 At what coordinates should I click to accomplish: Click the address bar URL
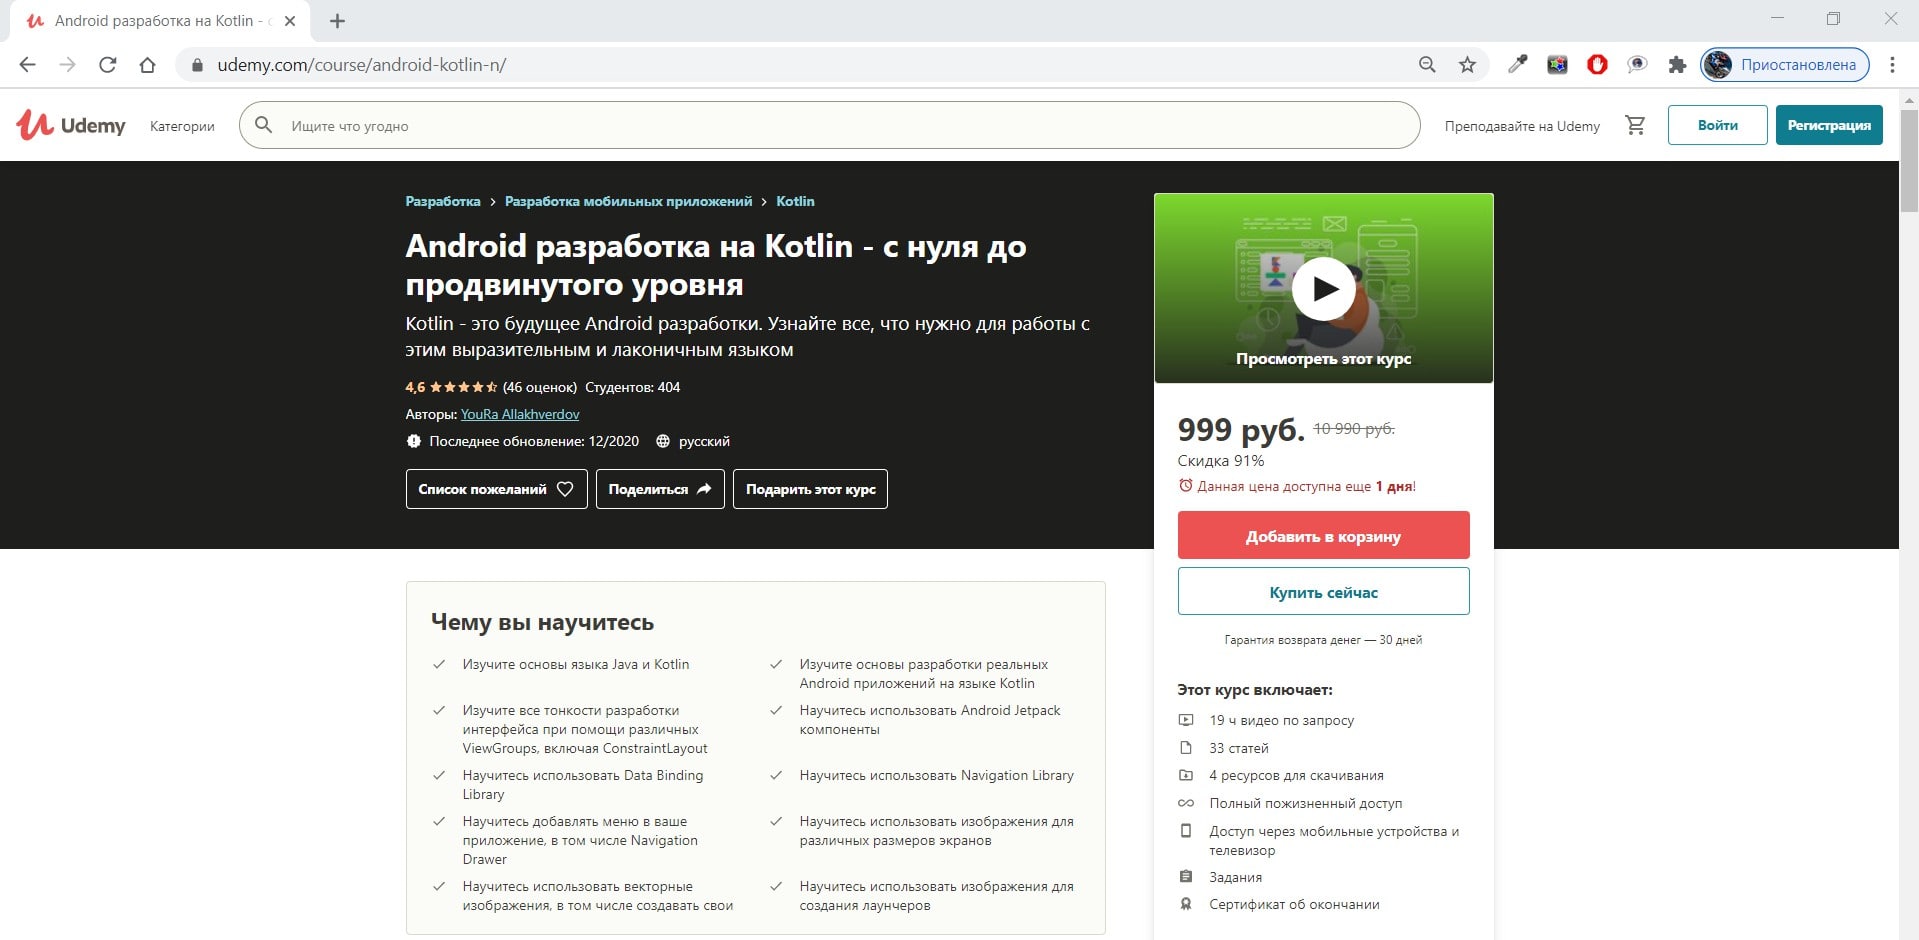[362, 65]
